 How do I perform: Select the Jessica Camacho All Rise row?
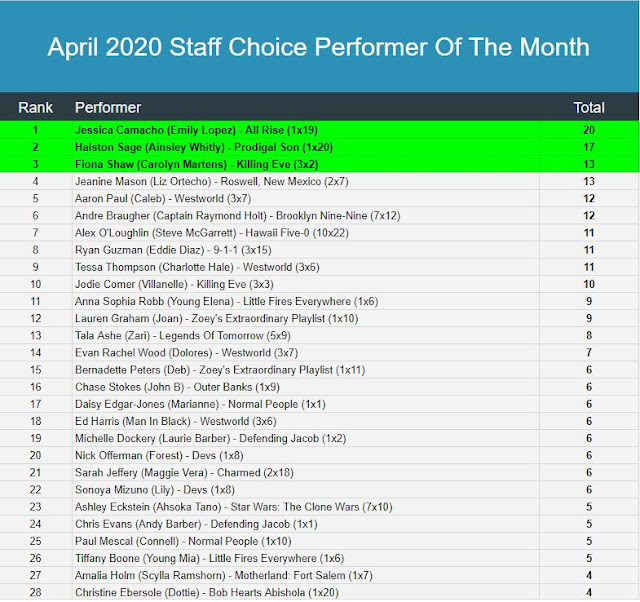coord(320,130)
